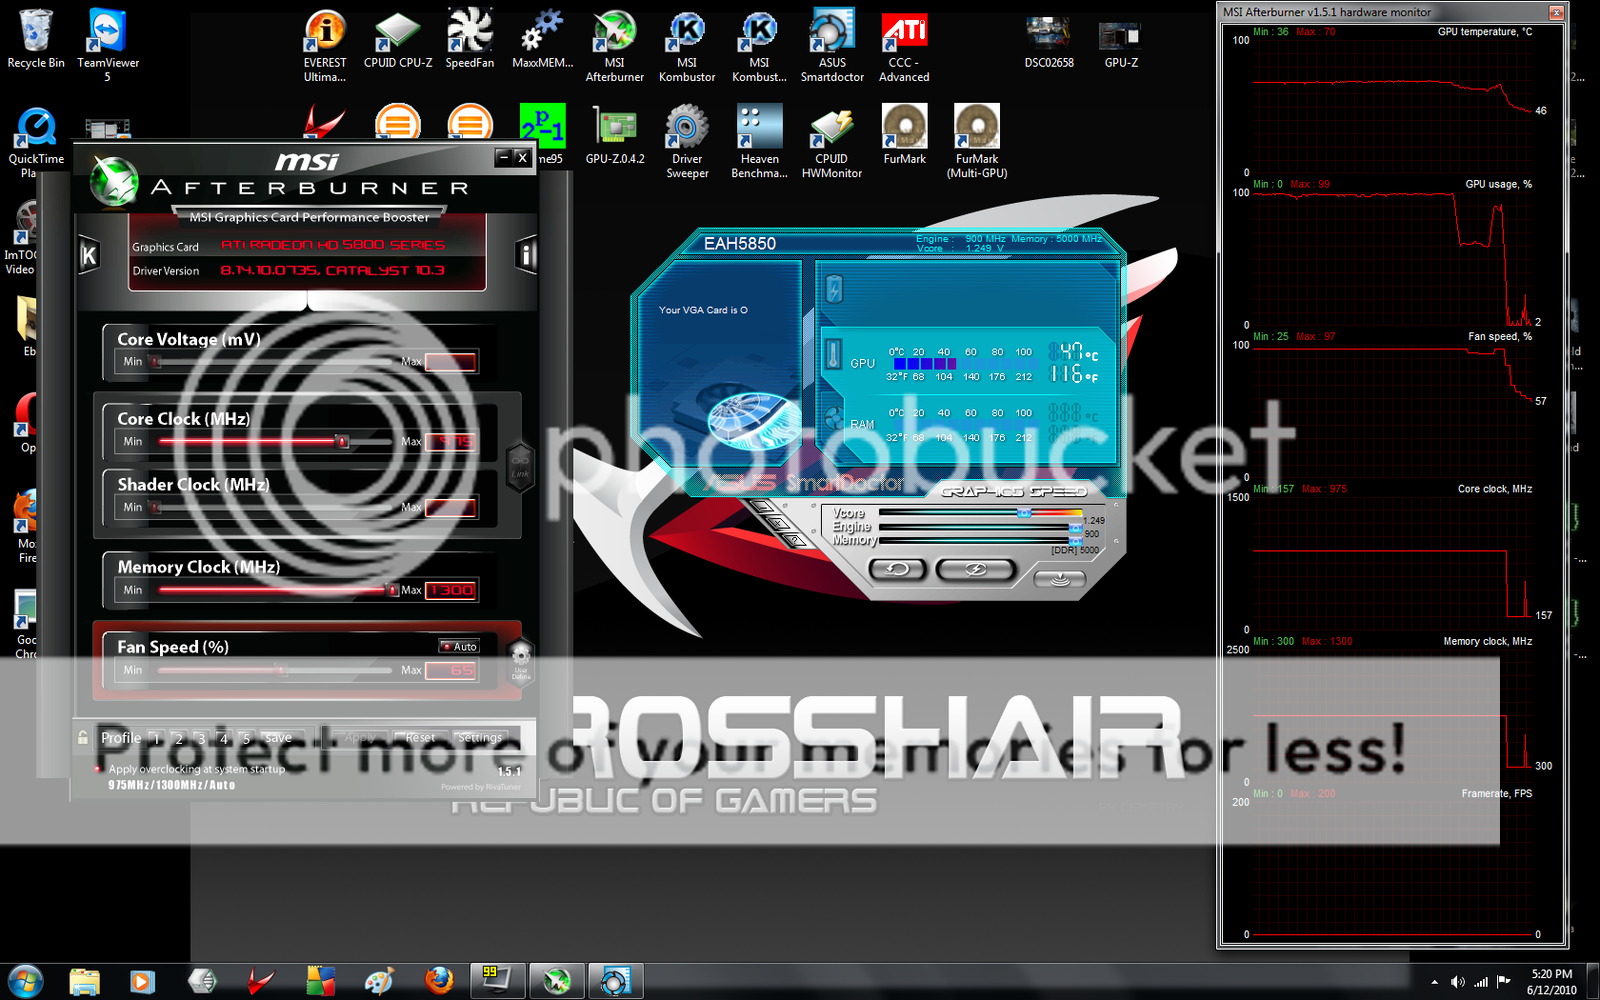
Task: Select Afterburner profile slot 5
Action: 246,739
